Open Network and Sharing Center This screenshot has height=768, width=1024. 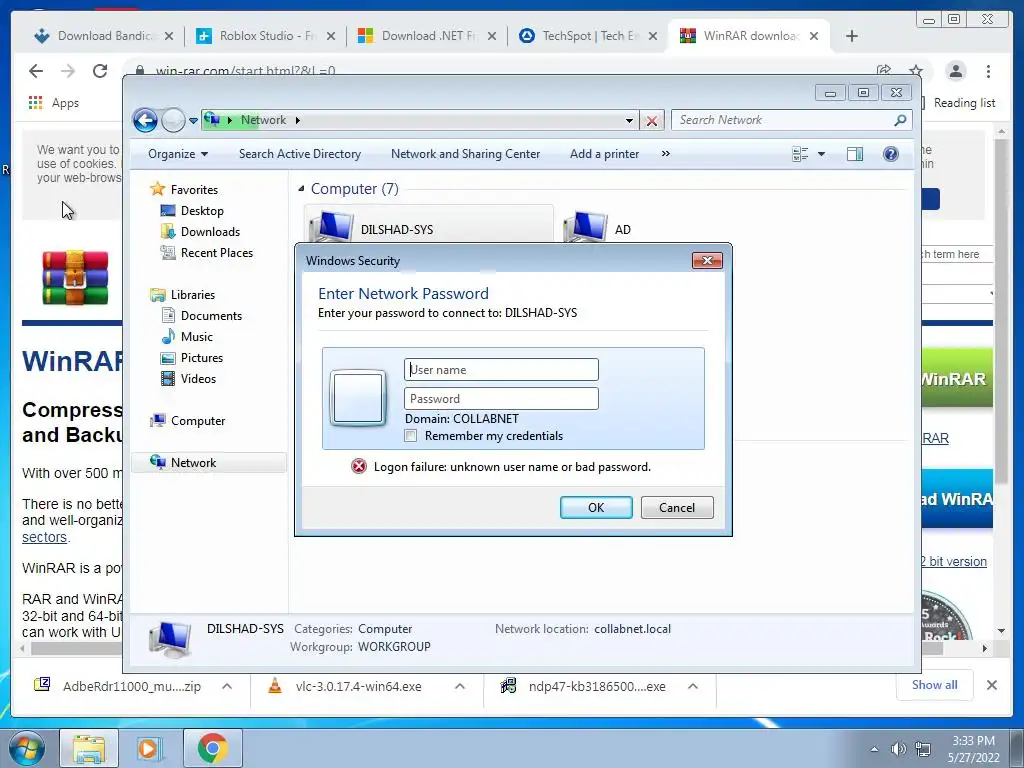465,154
